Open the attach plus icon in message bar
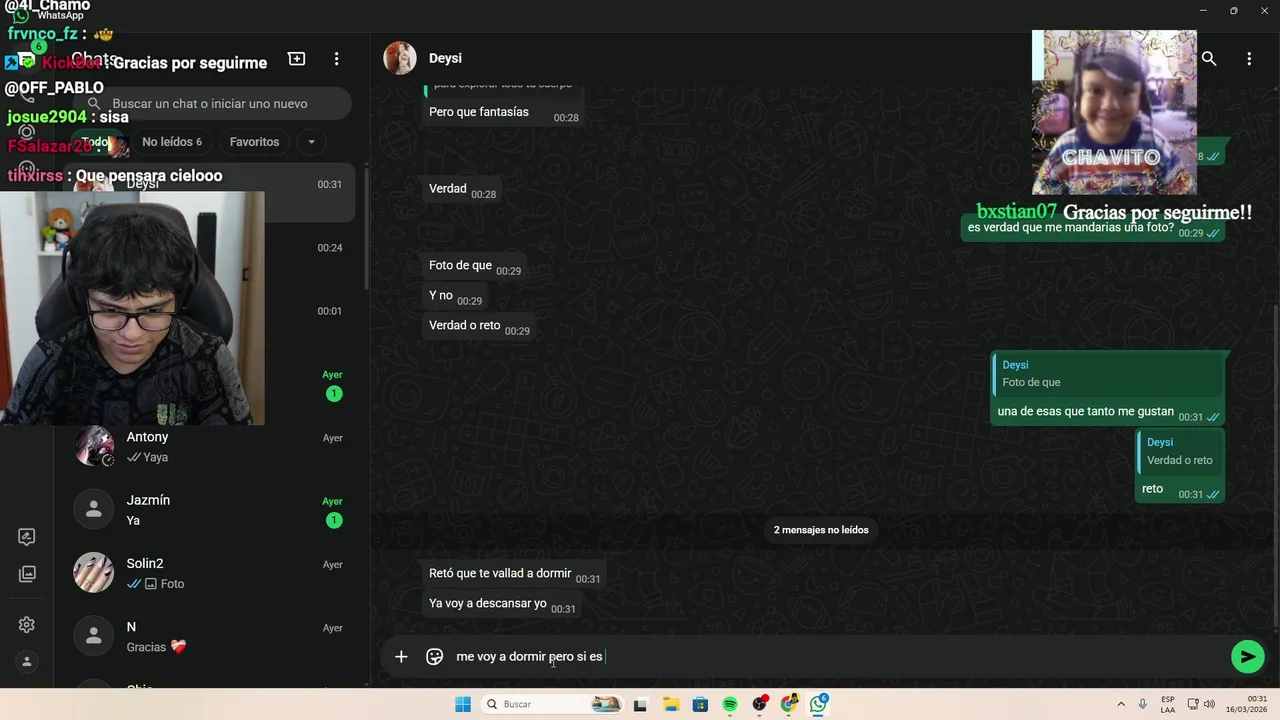This screenshot has width=1280, height=720. pyautogui.click(x=401, y=657)
